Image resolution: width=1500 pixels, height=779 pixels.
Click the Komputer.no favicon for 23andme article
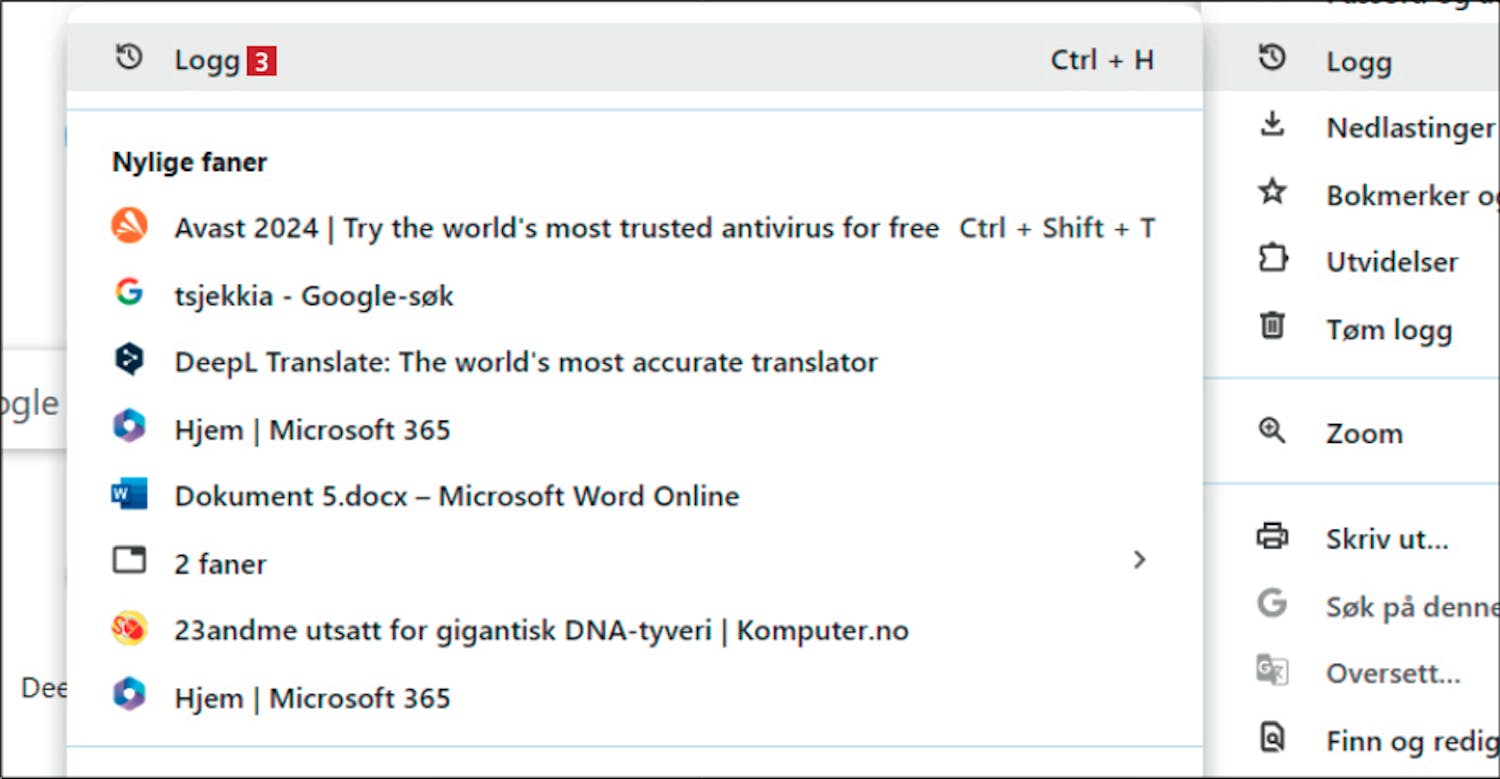pyautogui.click(x=129, y=629)
